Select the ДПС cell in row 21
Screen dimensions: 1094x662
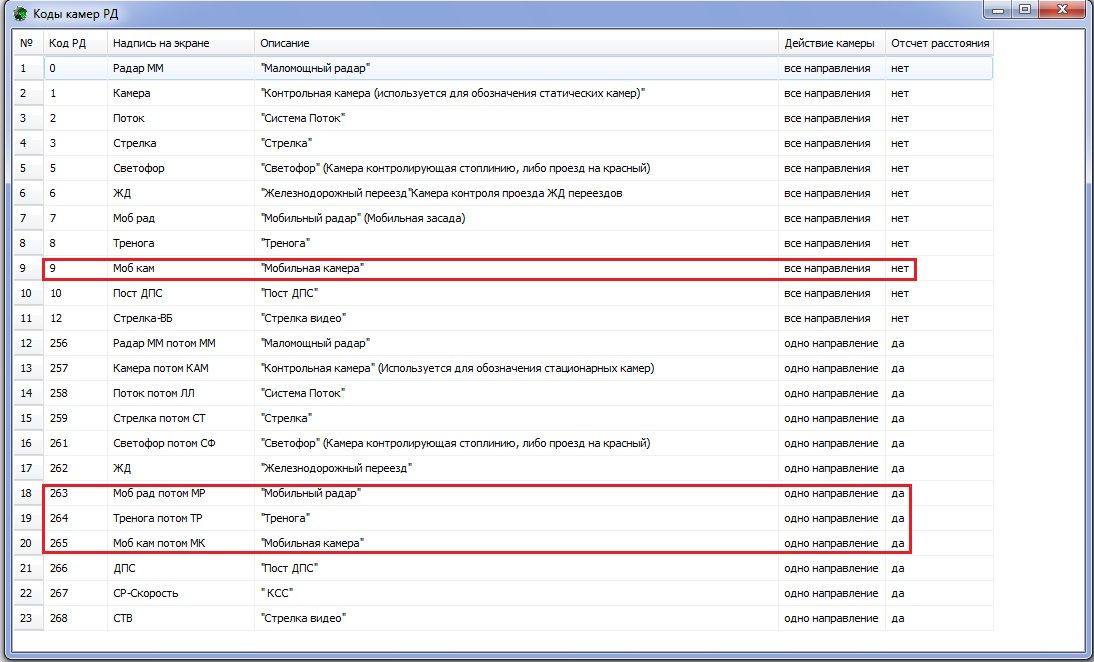click(x=181, y=569)
